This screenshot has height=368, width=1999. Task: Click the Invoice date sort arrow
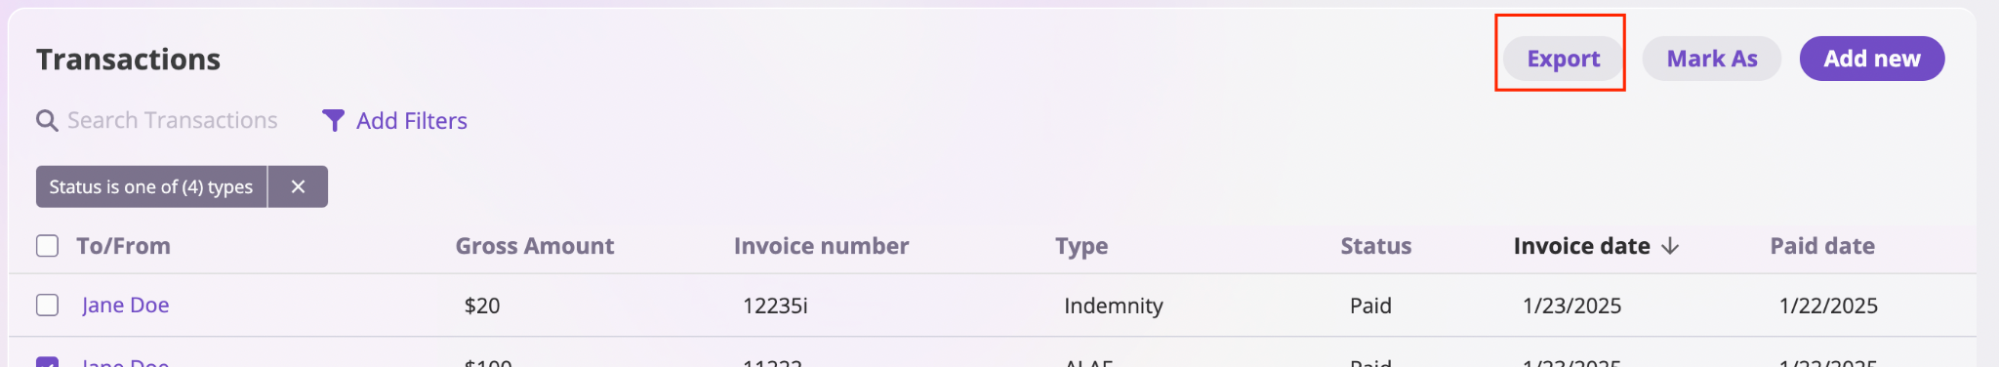pos(1670,246)
